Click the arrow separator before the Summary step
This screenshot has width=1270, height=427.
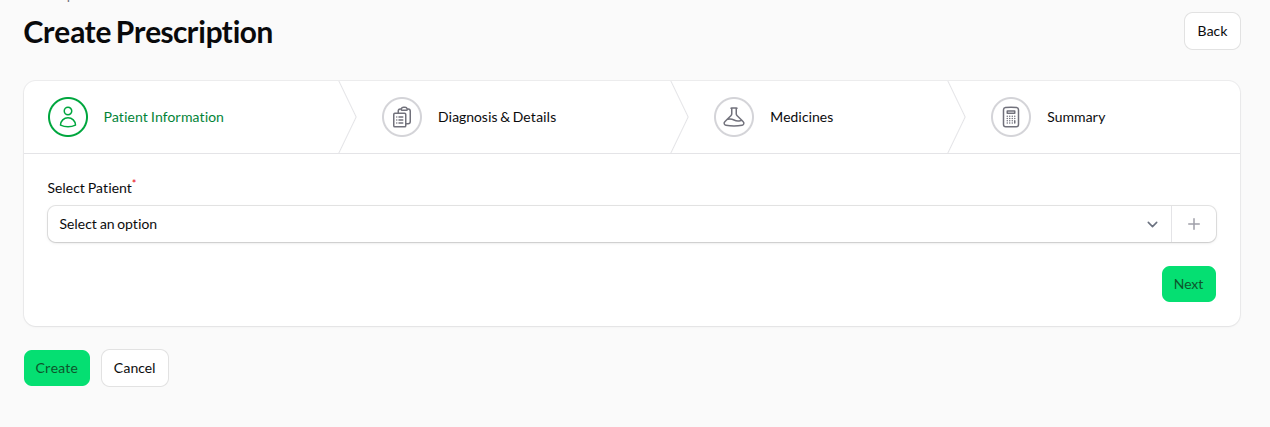[x=956, y=117]
